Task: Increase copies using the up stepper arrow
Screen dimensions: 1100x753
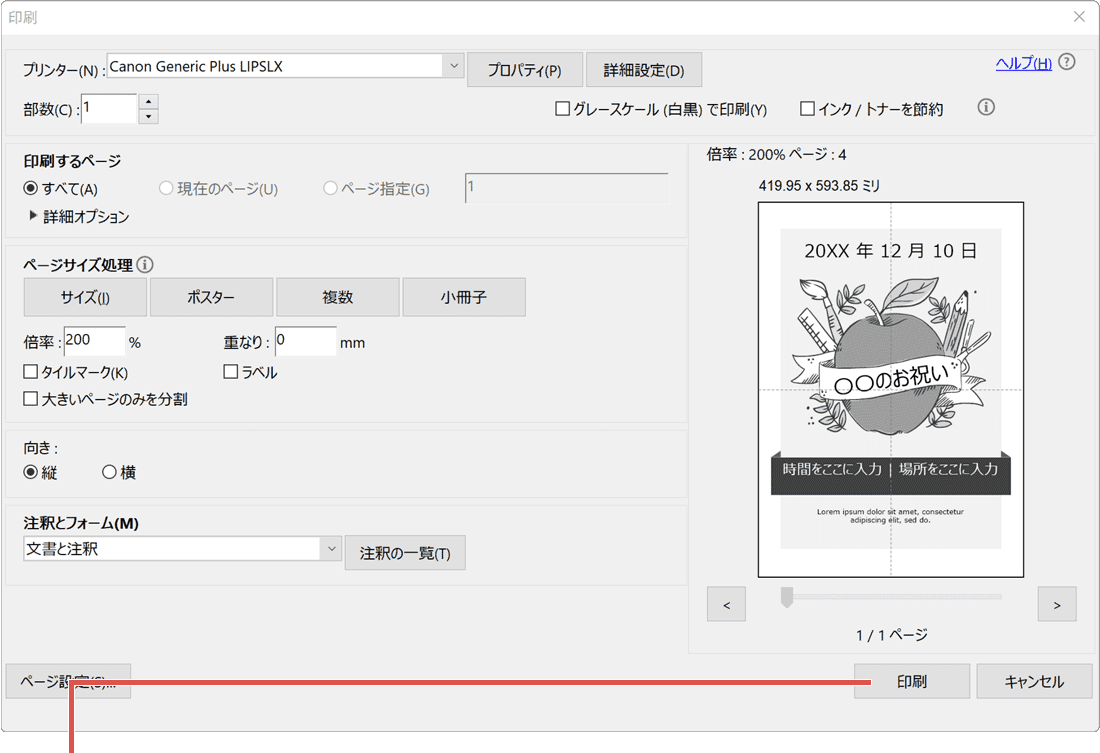Action: coord(148,100)
